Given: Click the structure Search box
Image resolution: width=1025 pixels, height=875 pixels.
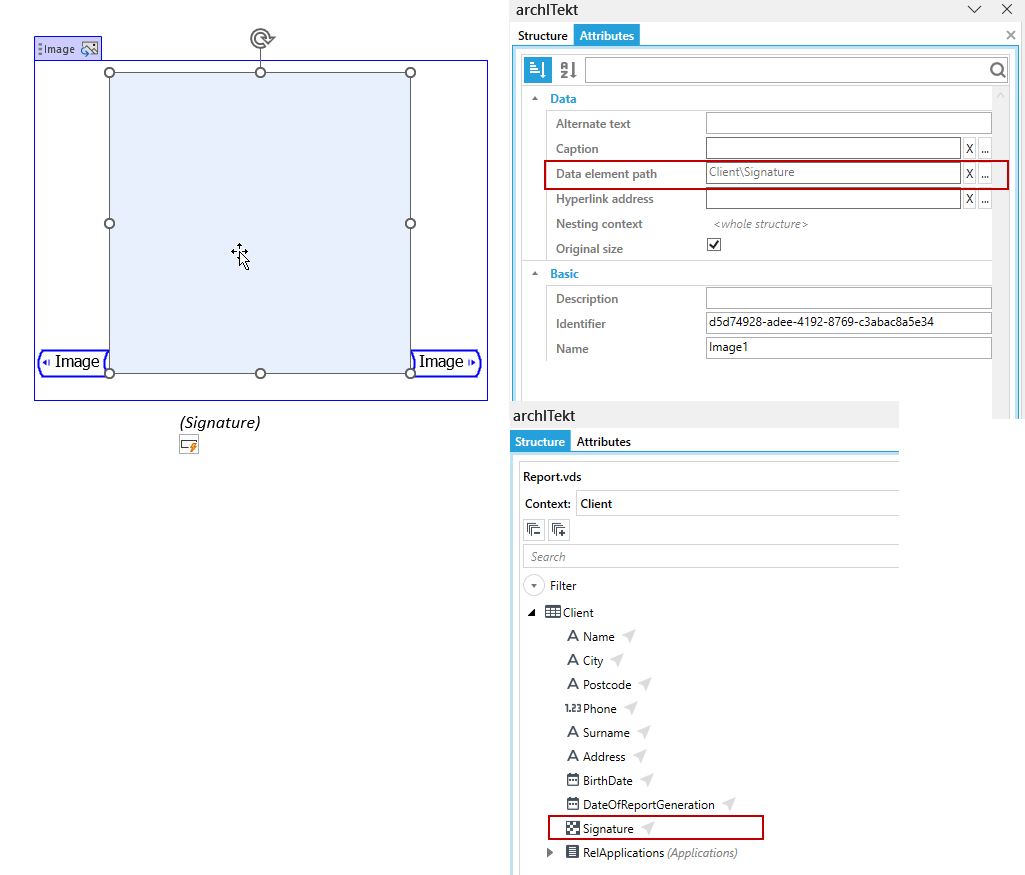Looking at the screenshot, I should (x=711, y=557).
